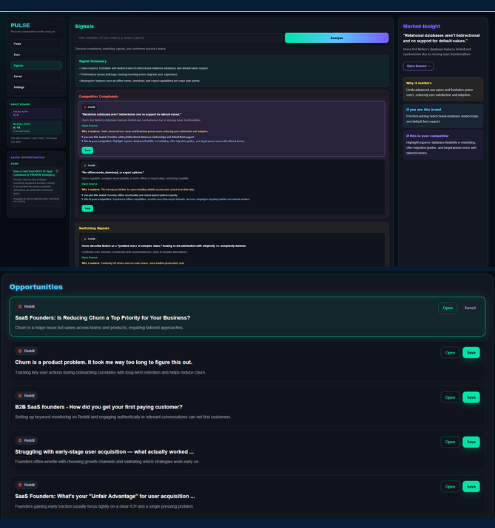Click Reddit badge on 'Relational databases' complaint
Screen dimensions: 495x528
click(90, 107)
